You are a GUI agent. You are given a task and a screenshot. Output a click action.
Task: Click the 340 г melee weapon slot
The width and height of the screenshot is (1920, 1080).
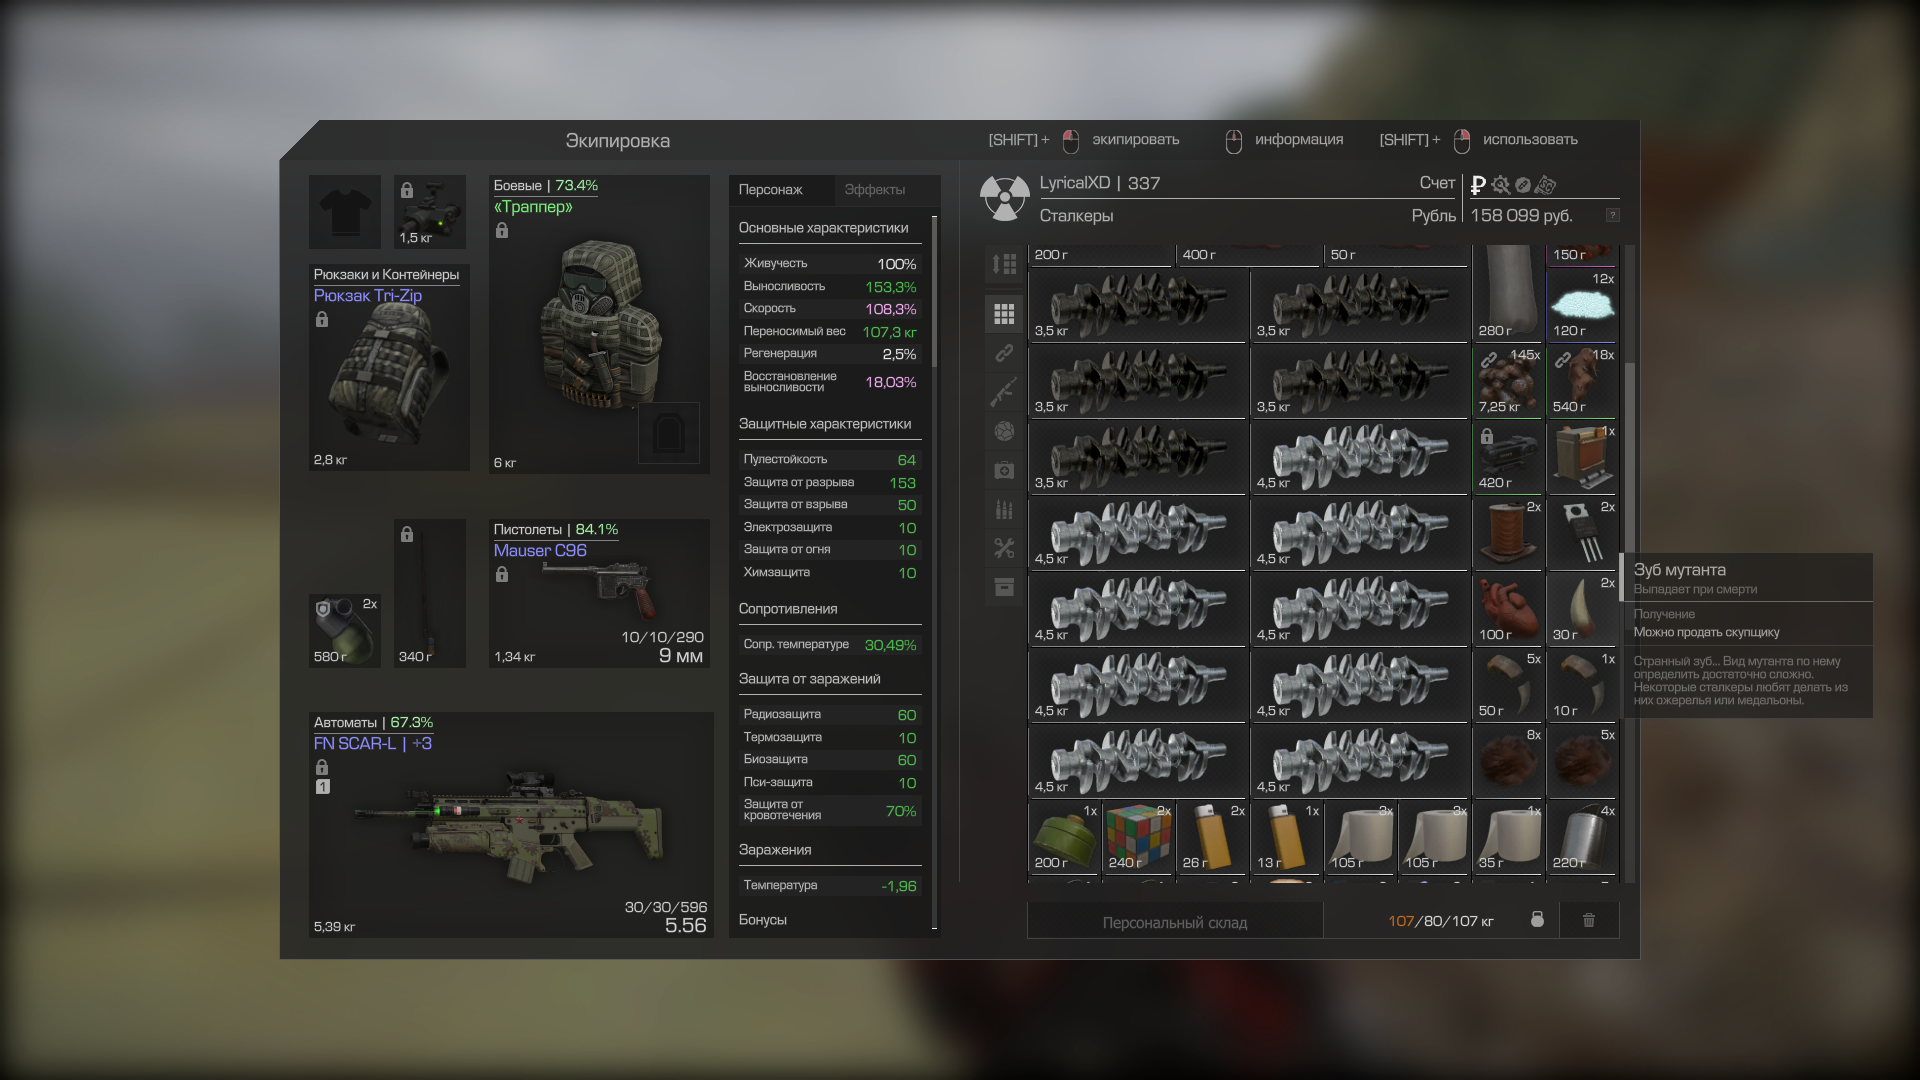click(x=430, y=593)
